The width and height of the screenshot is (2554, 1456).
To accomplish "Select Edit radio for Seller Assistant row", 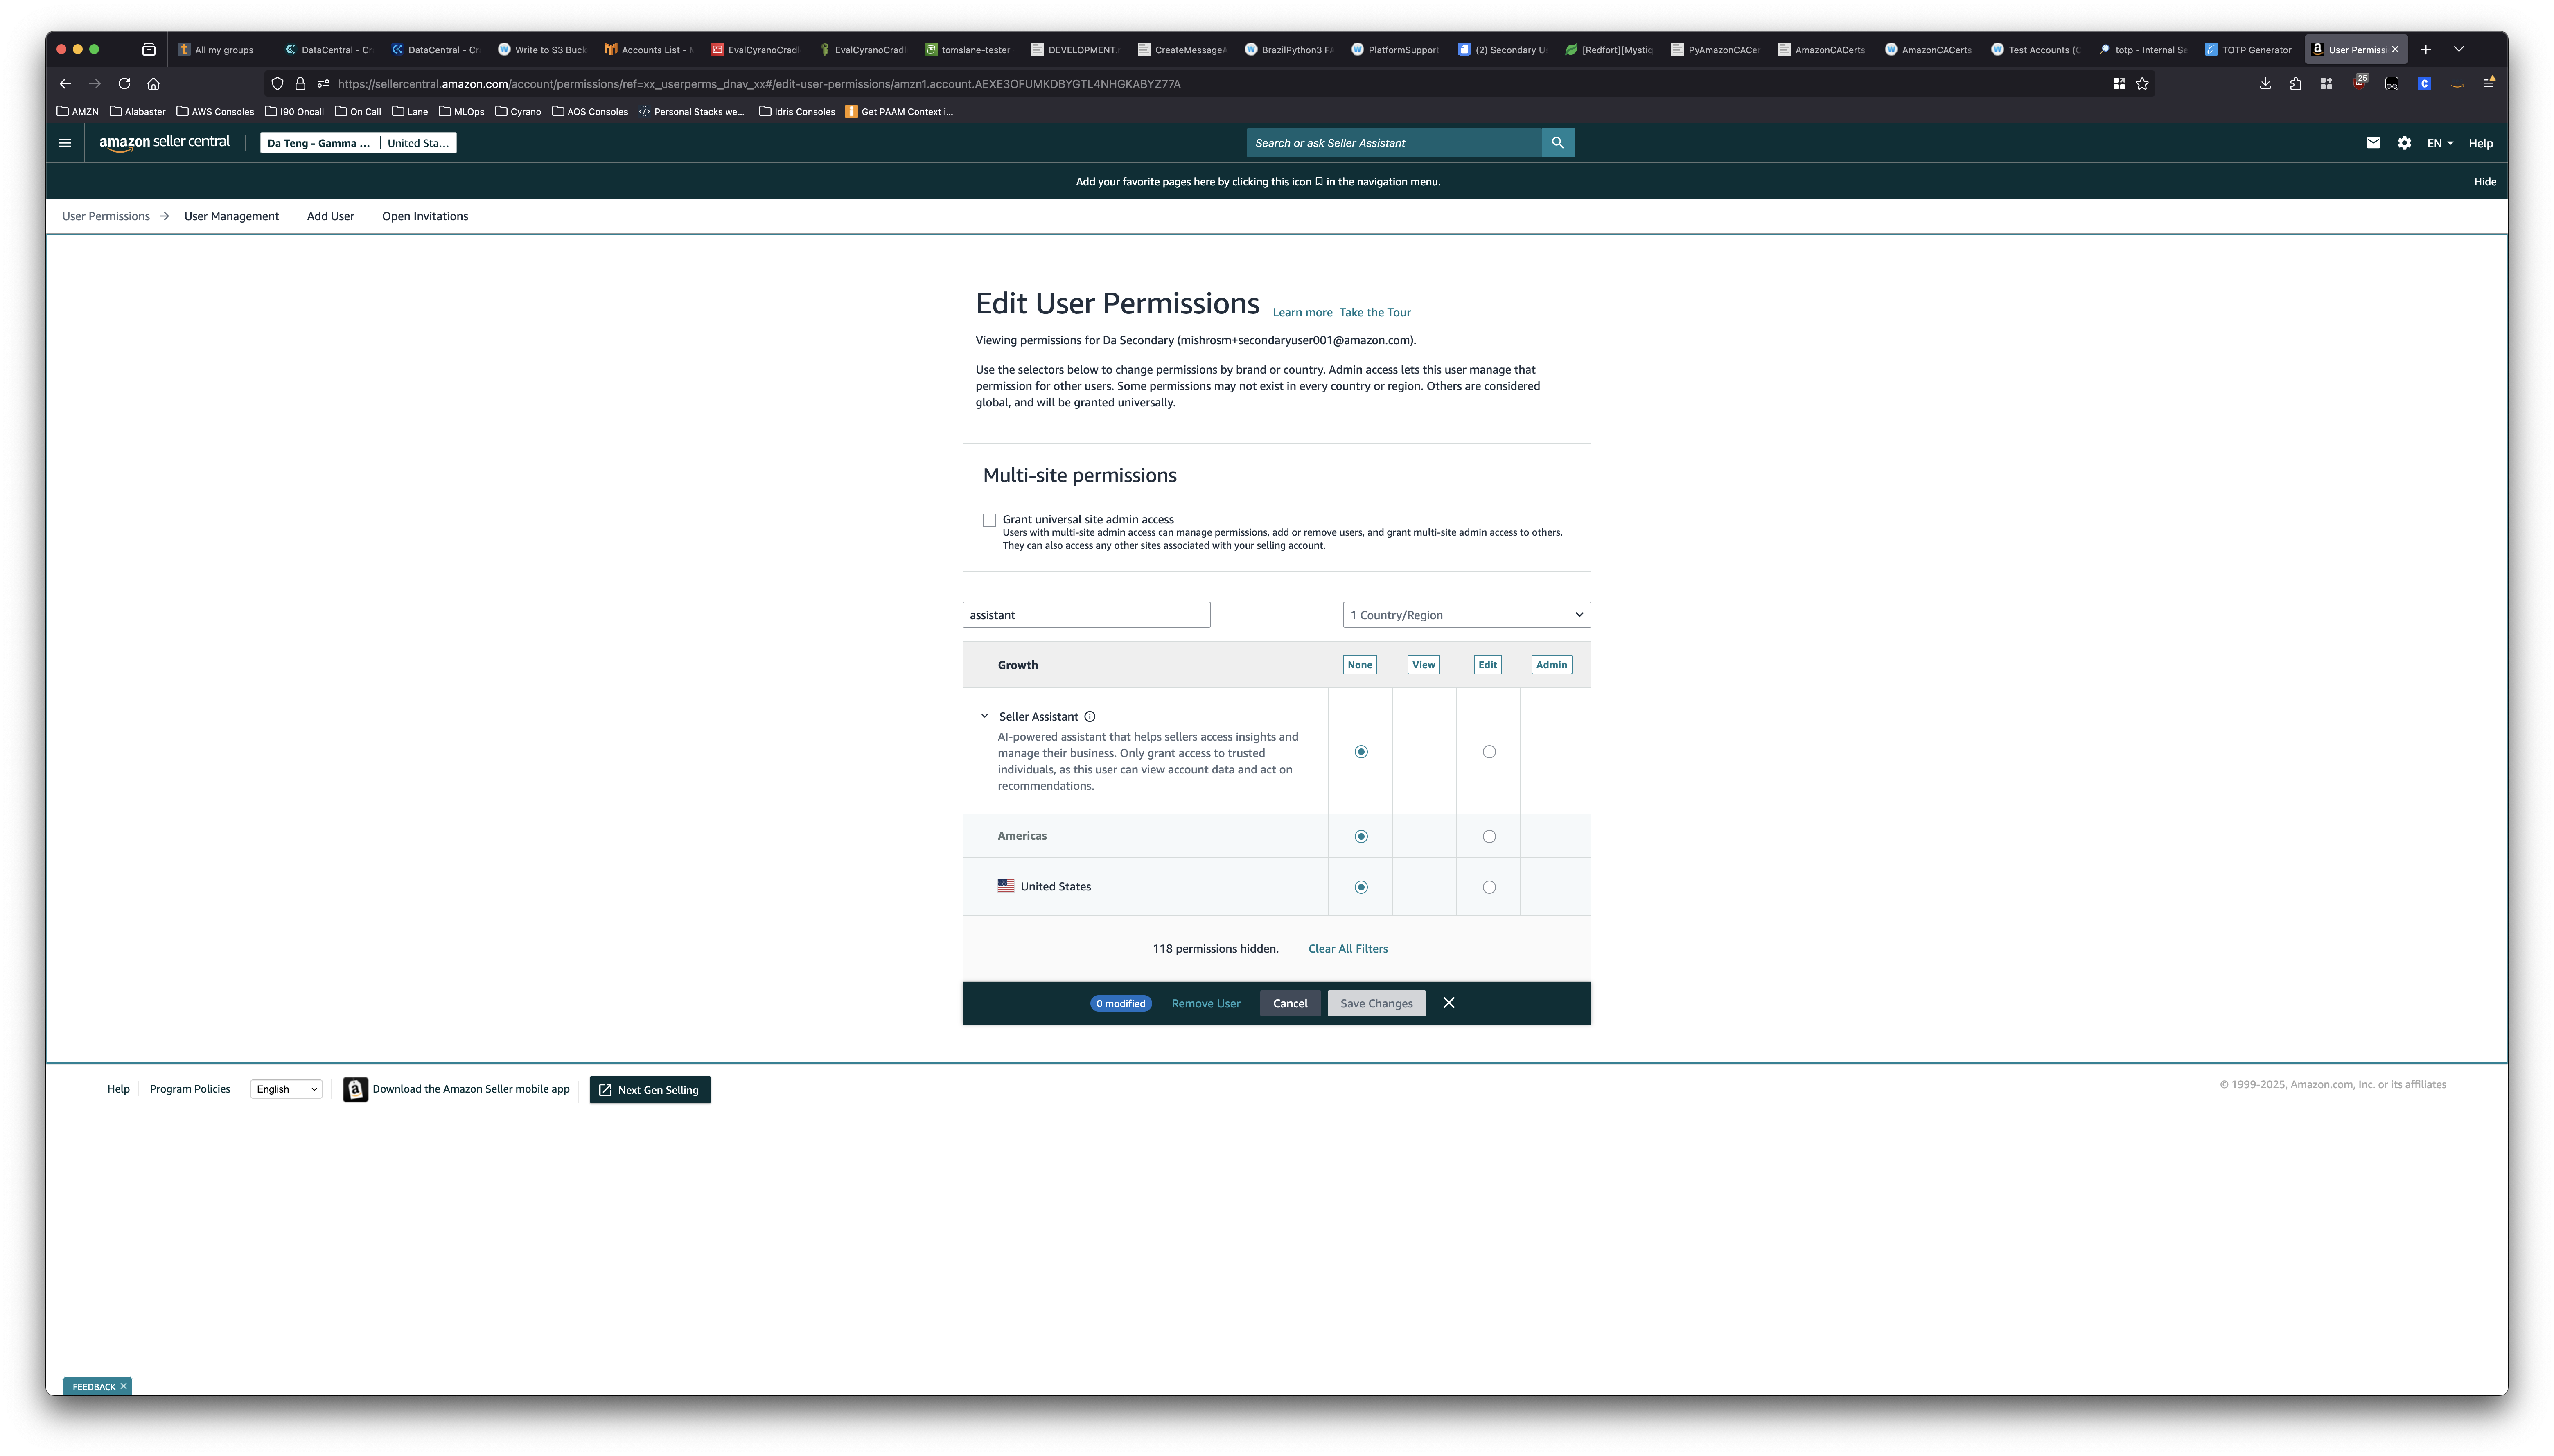I will [x=1489, y=752].
